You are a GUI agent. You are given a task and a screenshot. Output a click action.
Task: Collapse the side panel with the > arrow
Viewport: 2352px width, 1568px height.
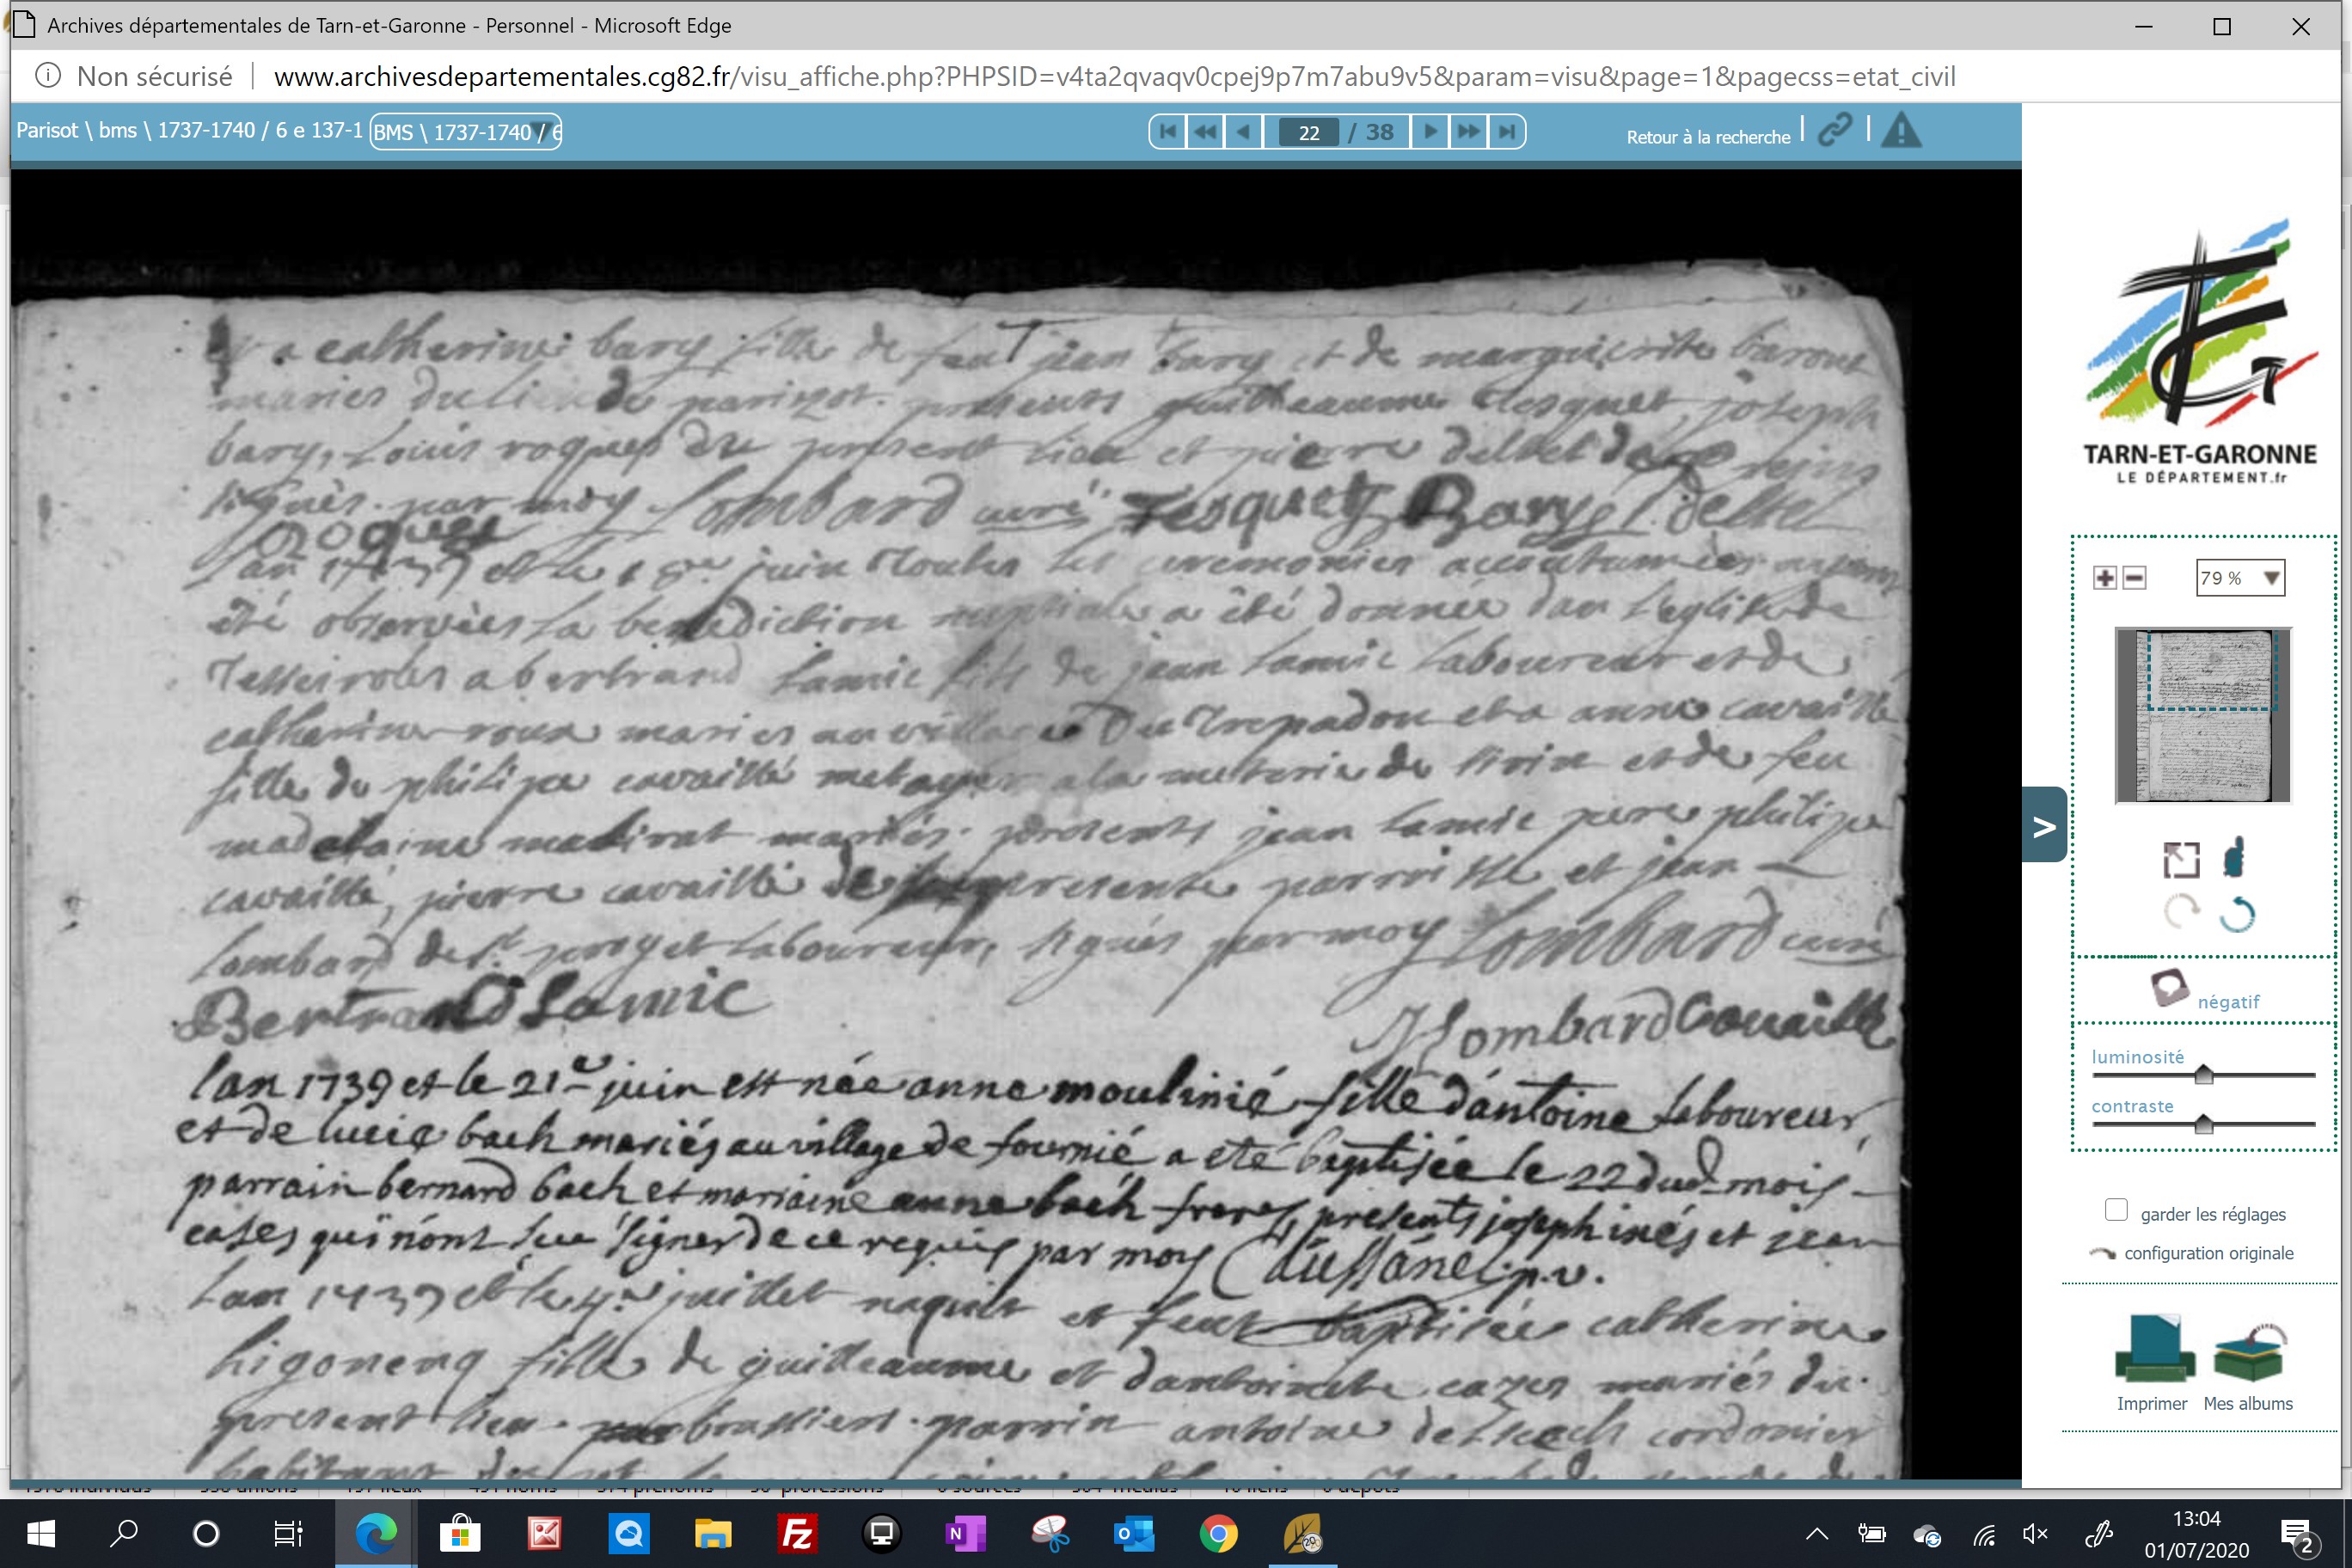click(x=2044, y=825)
